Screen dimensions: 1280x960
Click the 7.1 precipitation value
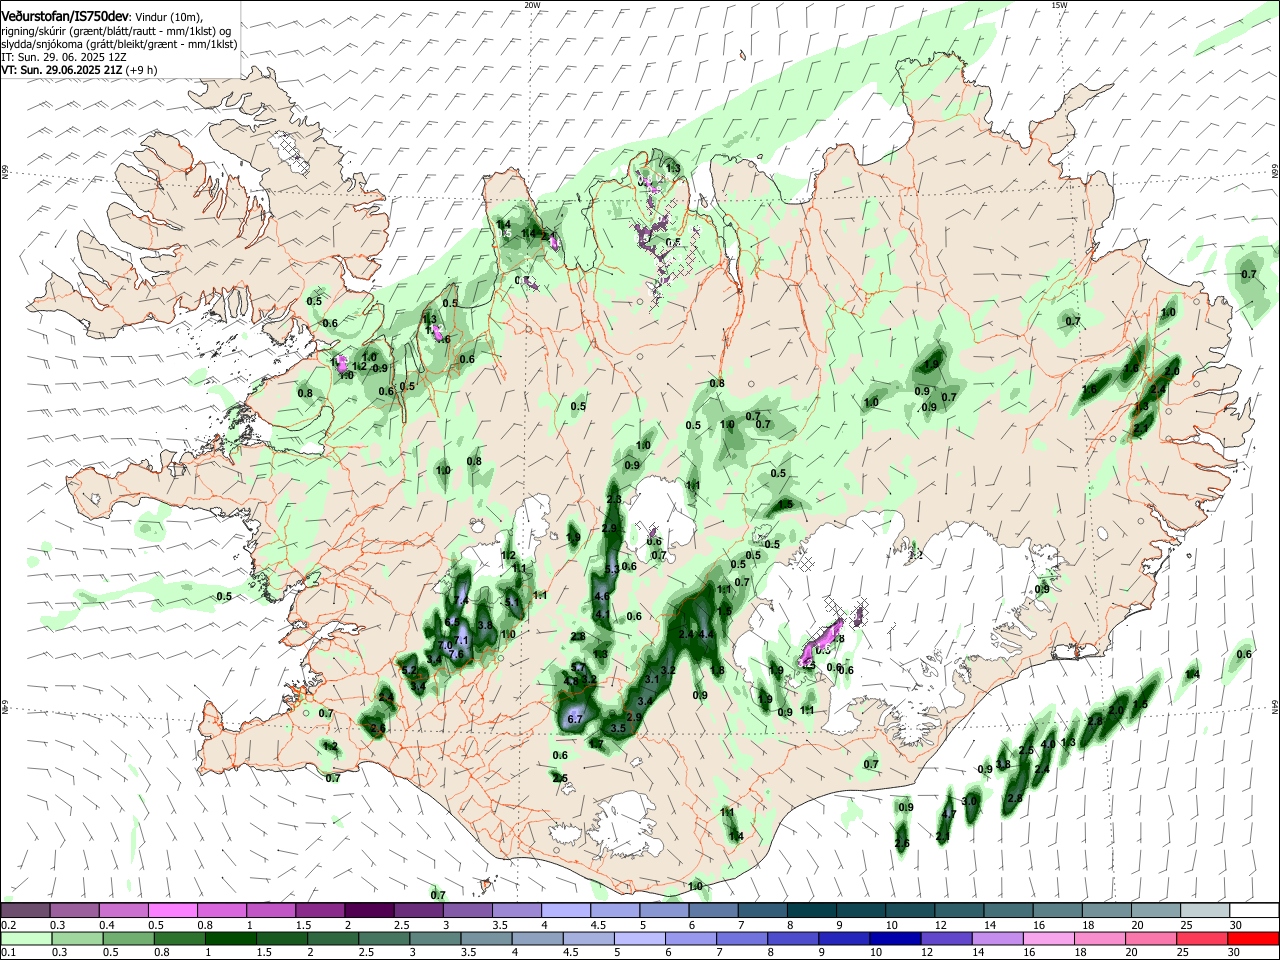[462, 640]
